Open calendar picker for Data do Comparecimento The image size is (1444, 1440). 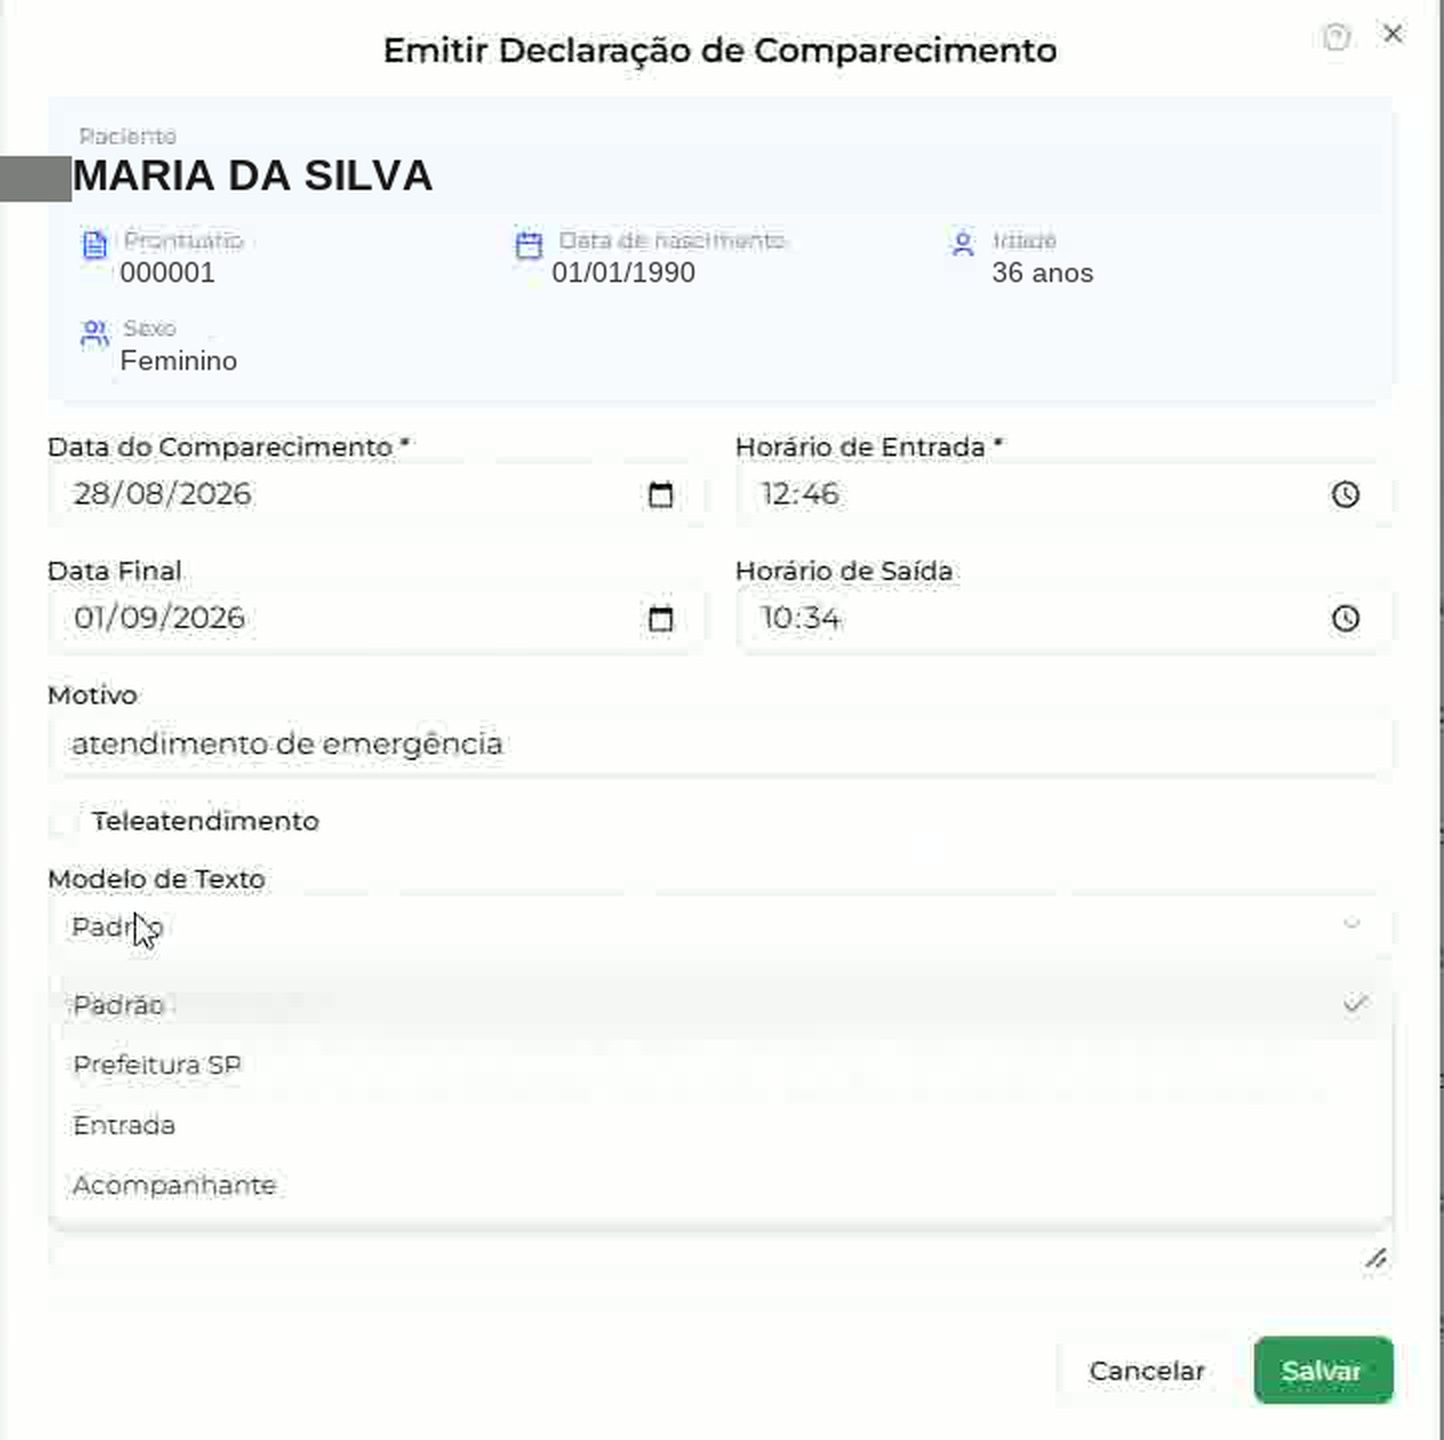tap(661, 495)
